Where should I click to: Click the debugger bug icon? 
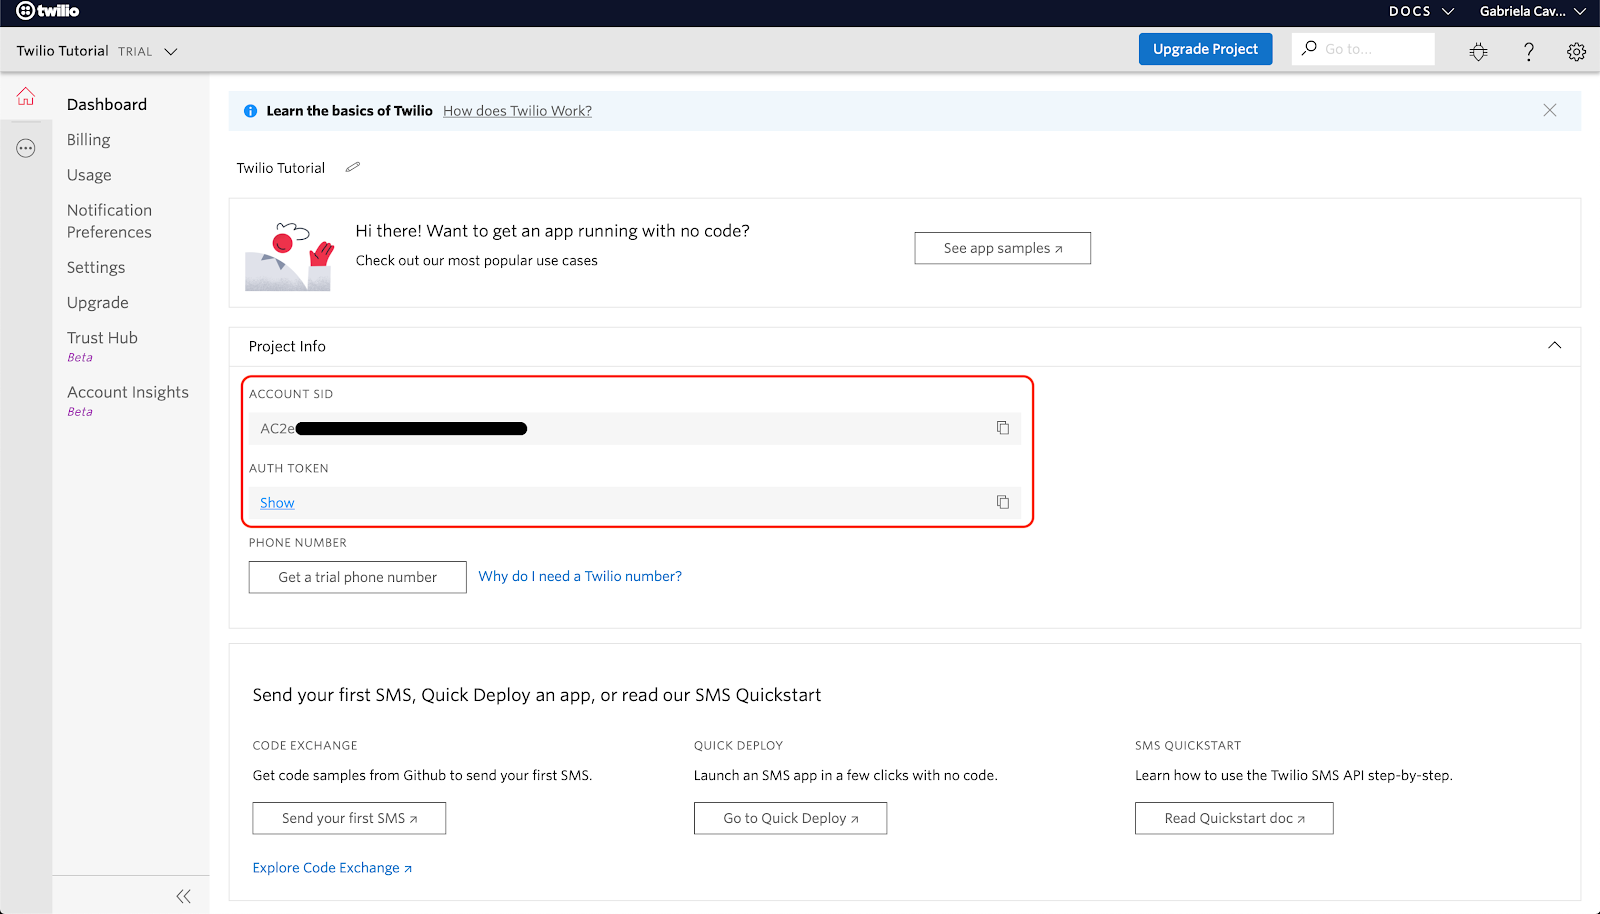click(1478, 52)
